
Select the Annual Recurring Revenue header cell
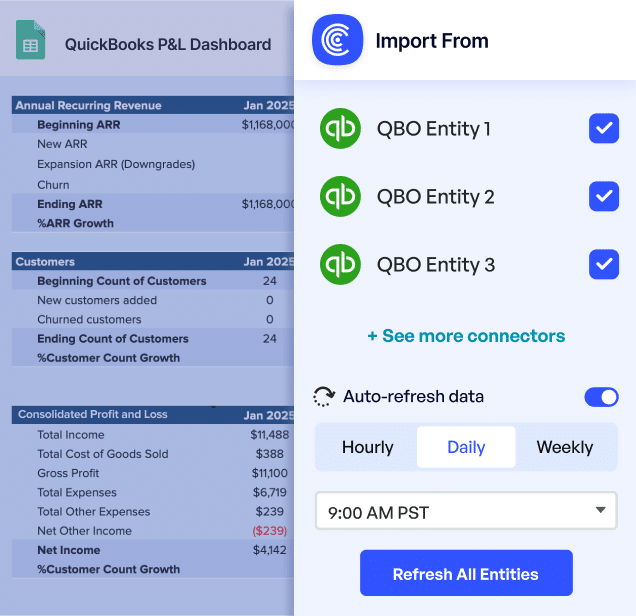tap(88, 105)
